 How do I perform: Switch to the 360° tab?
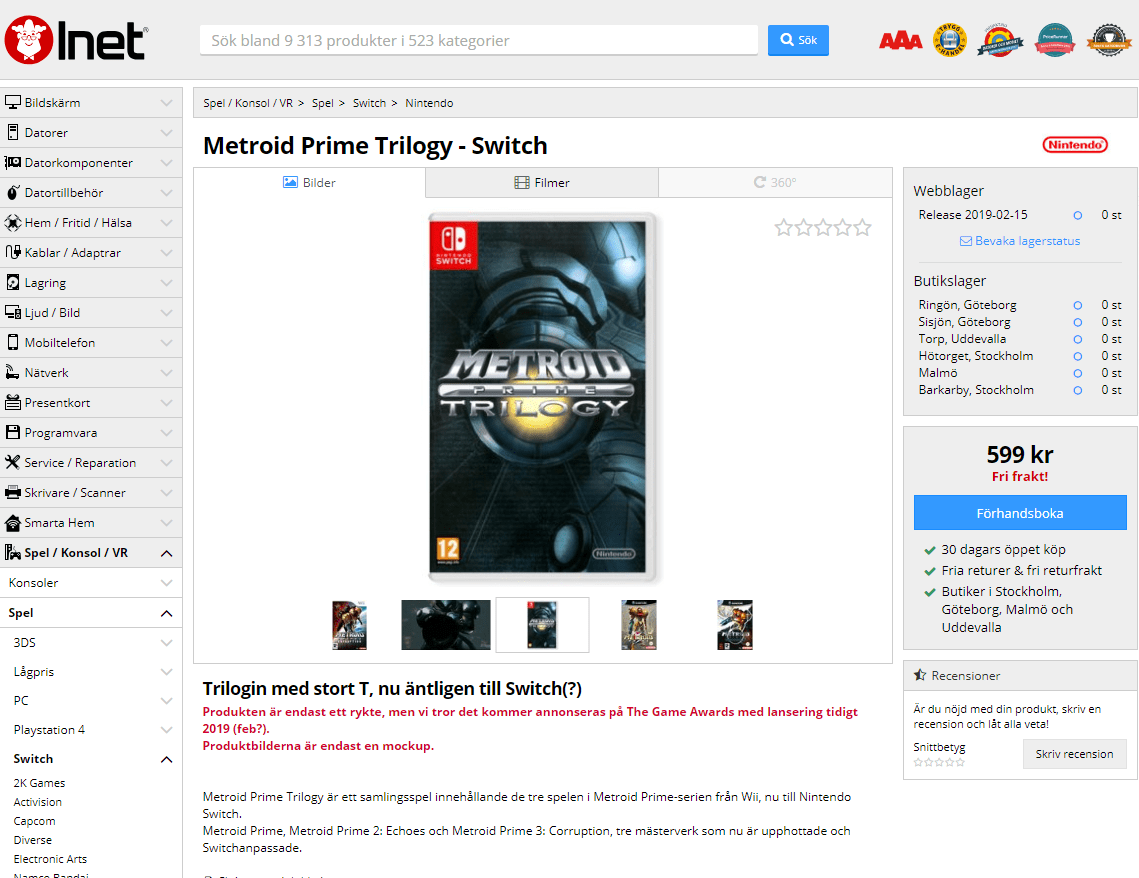click(775, 182)
